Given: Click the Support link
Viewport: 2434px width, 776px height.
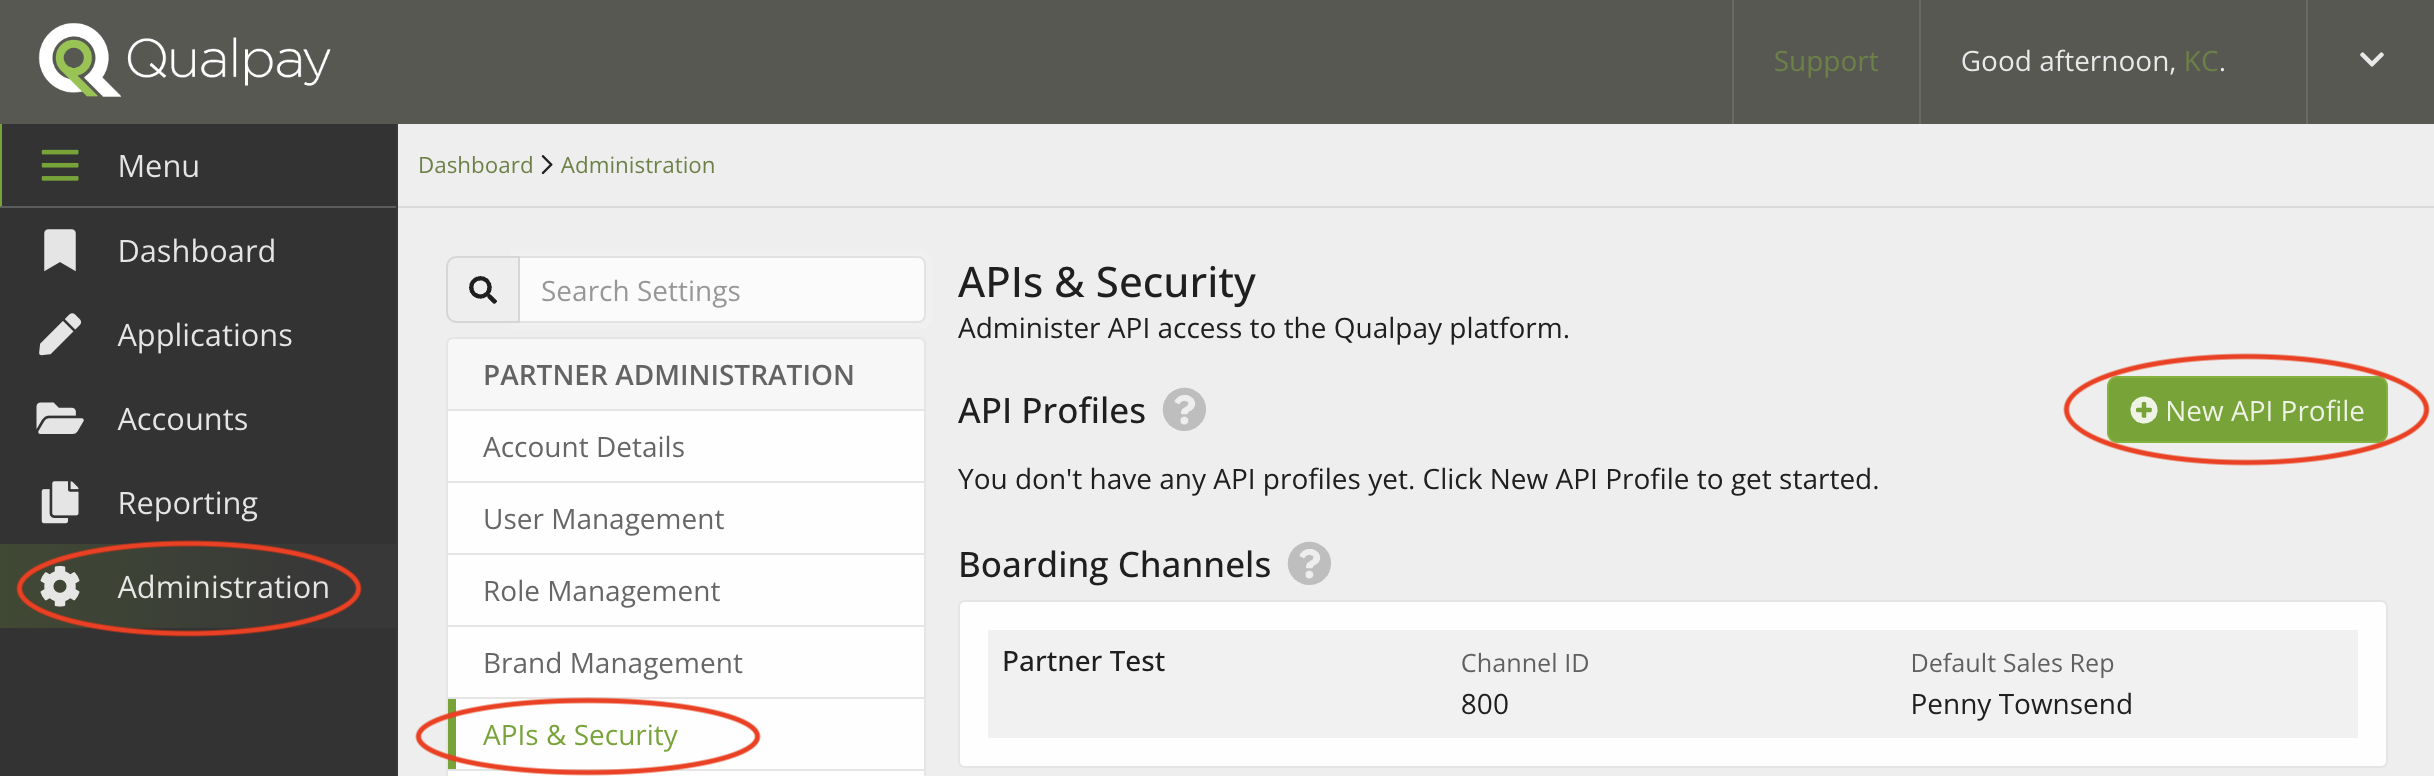Looking at the screenshot, I should [x=1825, y=61].
